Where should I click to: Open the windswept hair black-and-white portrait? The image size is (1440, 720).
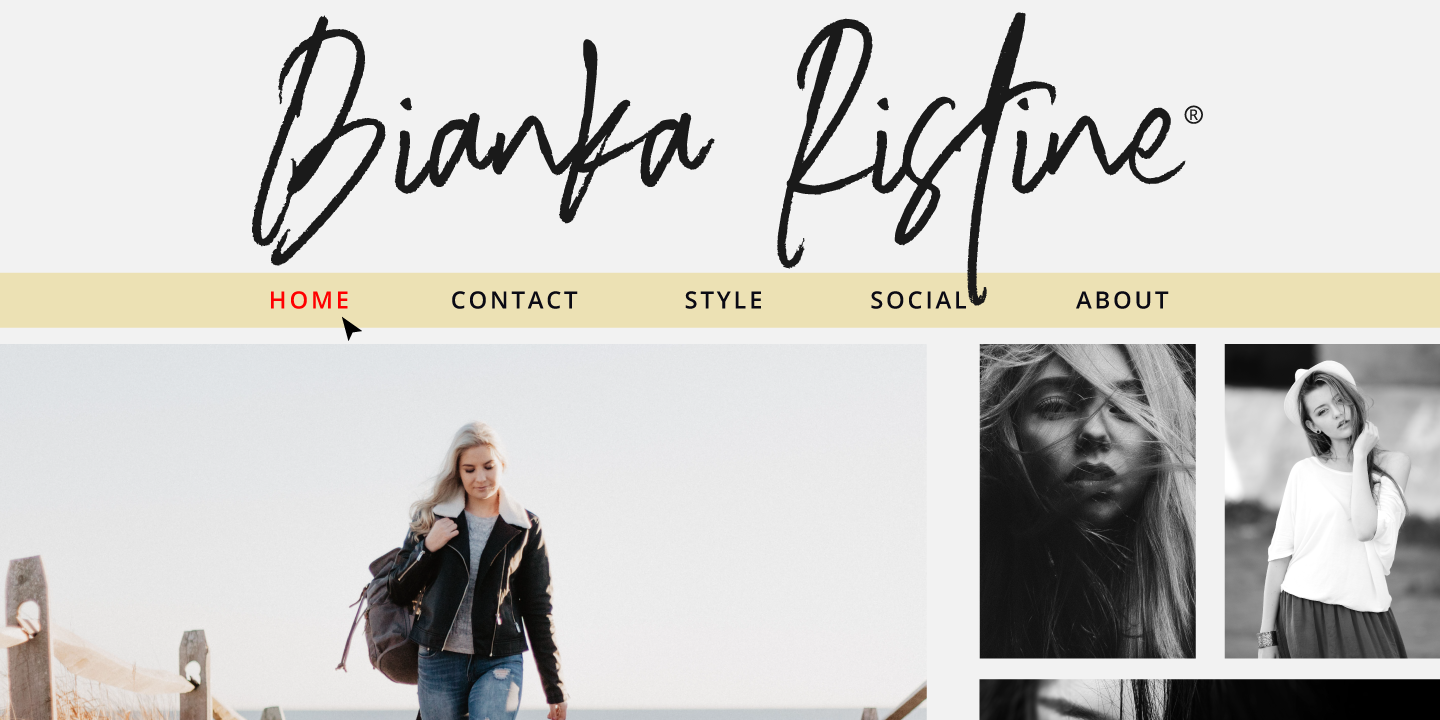point(1087,501)
